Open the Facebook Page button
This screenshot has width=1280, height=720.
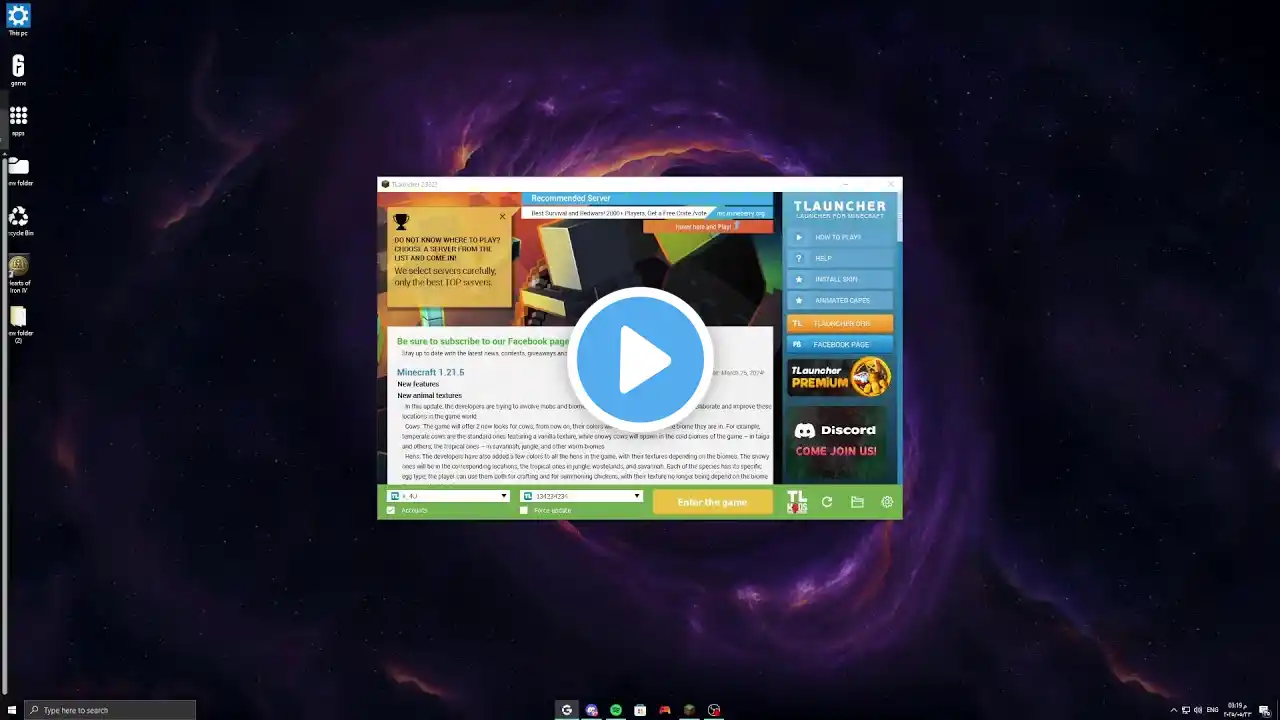[839, 344]
